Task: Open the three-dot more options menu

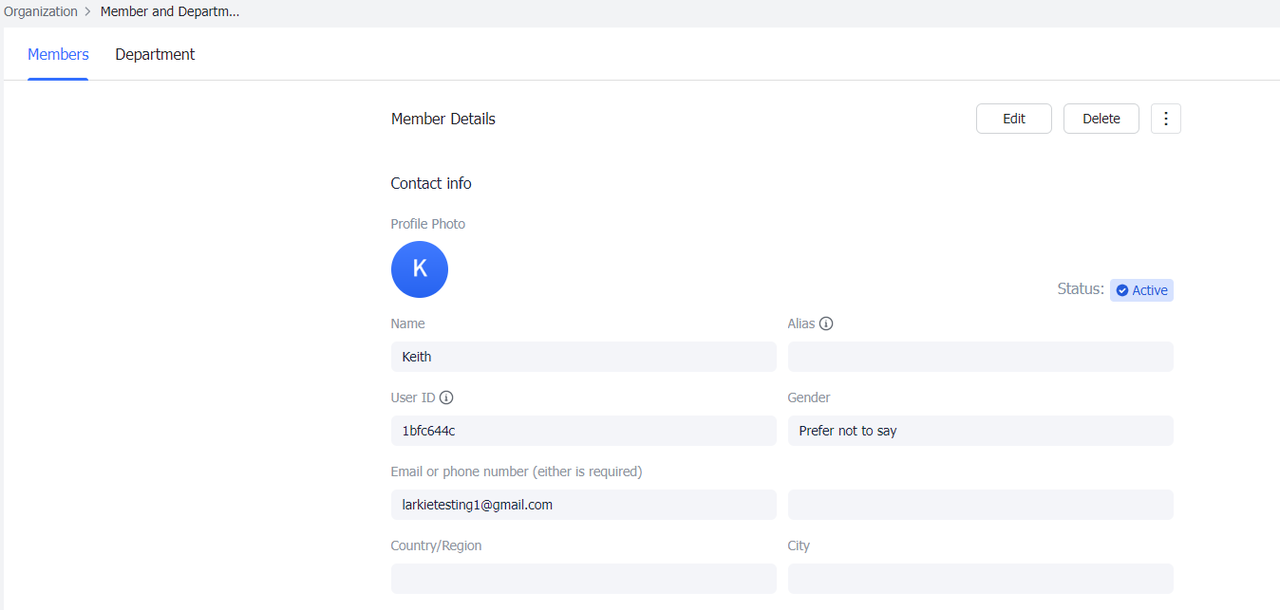Action: point(1166,119)
